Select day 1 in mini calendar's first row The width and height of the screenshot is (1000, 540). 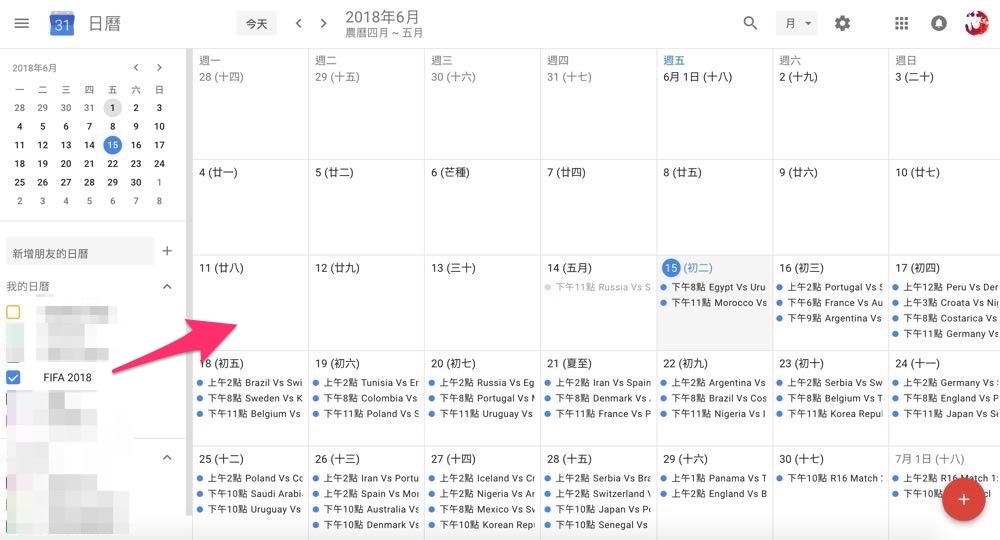click(112, 108)
